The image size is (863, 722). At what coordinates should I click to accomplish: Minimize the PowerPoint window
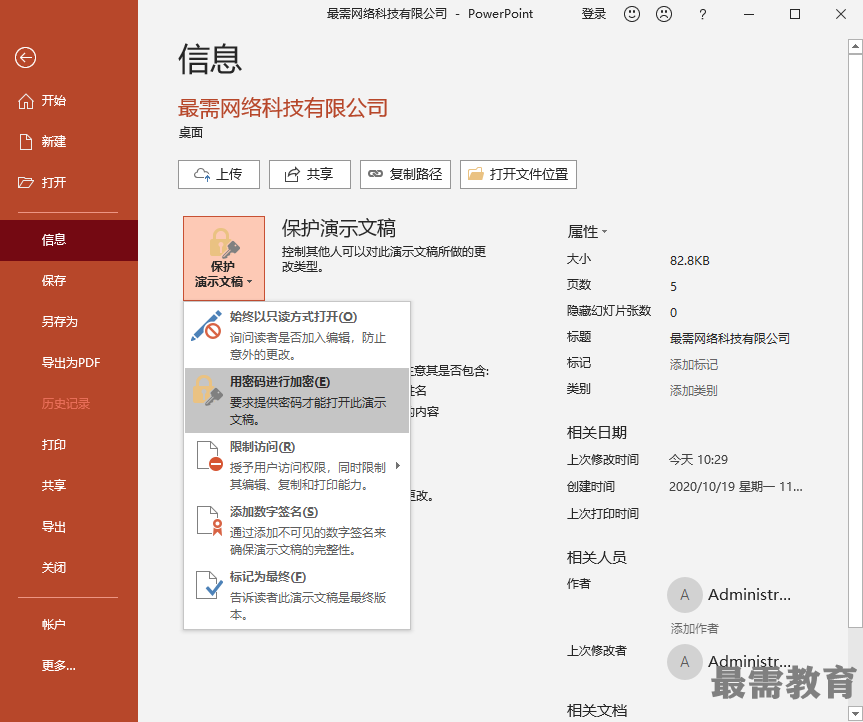pyautogui.click(x=749, y=14)
